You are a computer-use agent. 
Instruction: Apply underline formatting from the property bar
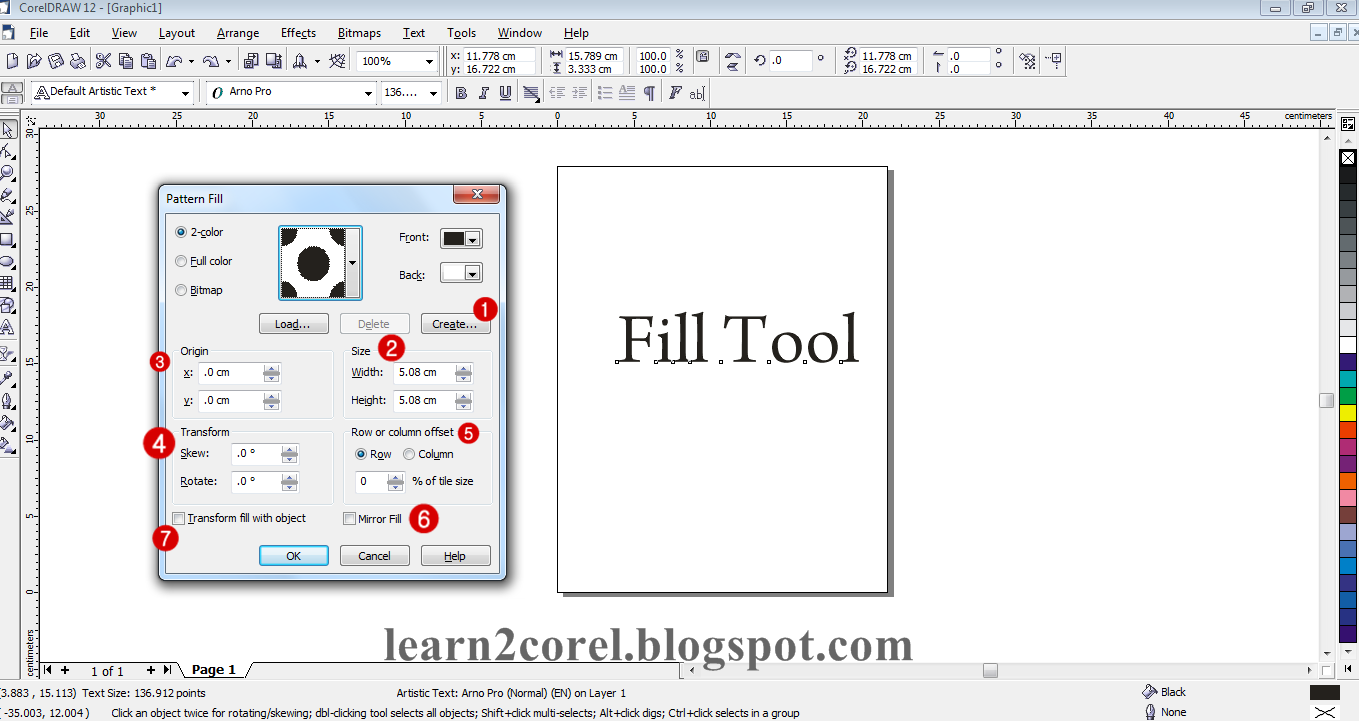pyautogui.click(x=505, y=92)
